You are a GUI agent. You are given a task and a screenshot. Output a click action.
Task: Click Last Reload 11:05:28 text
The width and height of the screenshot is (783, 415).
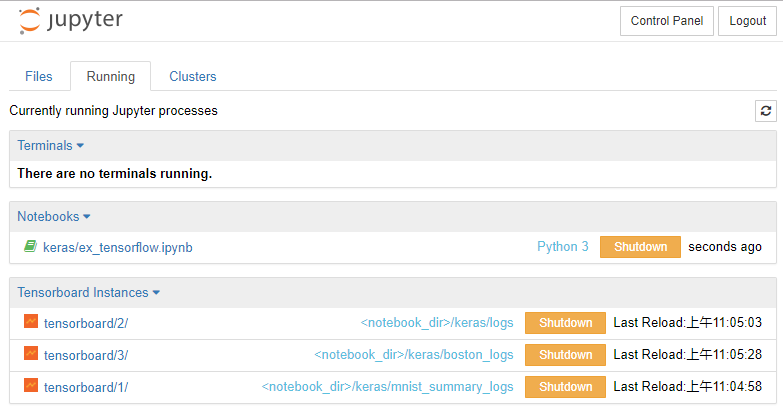[688, 355]
